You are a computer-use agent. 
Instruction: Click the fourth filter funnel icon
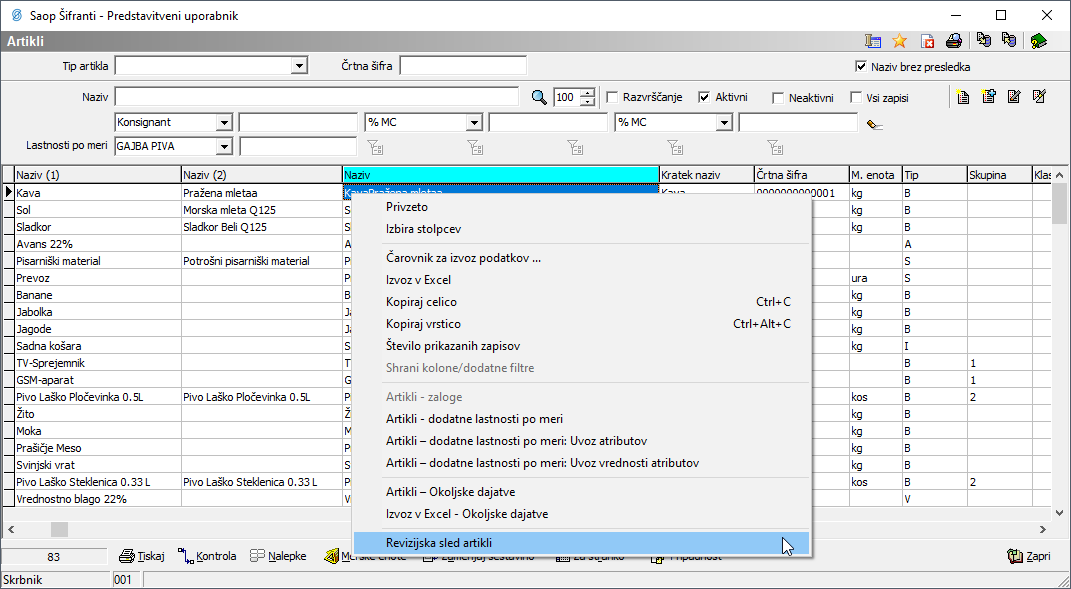[x=675, y=147]
